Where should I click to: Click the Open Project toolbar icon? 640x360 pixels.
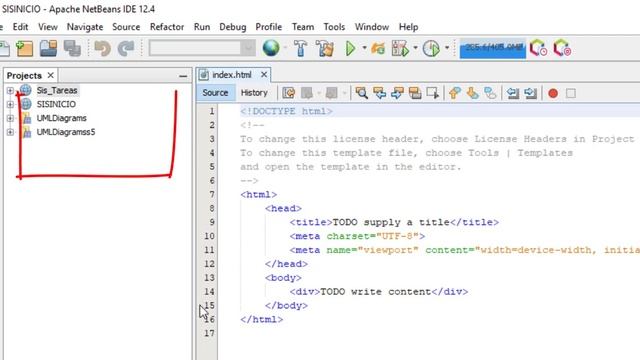(x=48, y=49)
